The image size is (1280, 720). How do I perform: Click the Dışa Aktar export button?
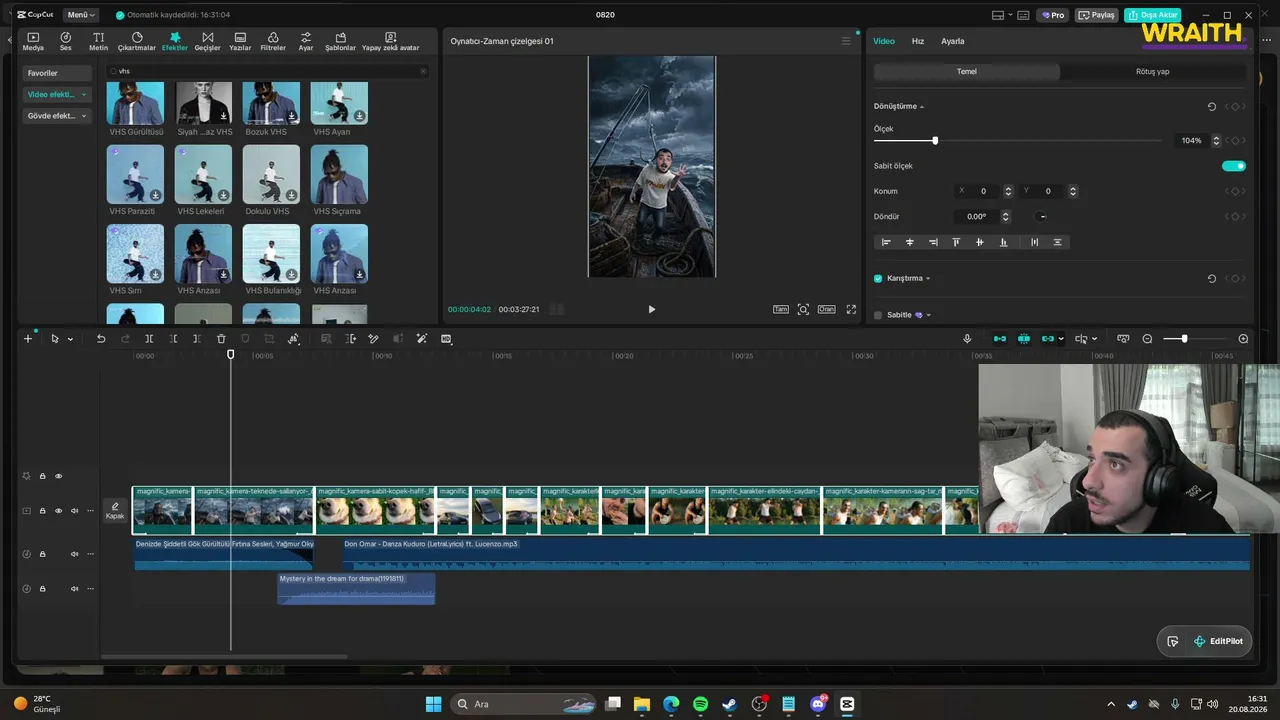click(x=1152, y=15)
